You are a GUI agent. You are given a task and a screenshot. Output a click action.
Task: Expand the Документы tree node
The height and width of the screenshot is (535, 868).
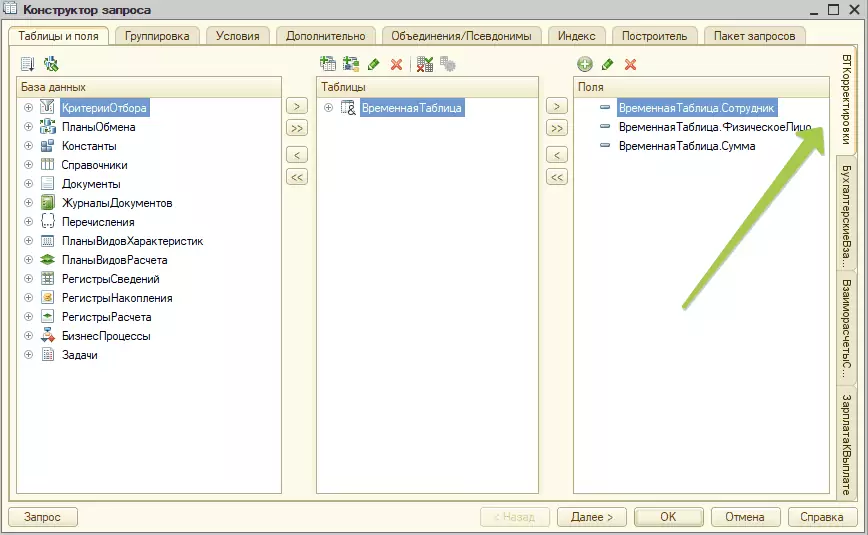pos(28,184)
